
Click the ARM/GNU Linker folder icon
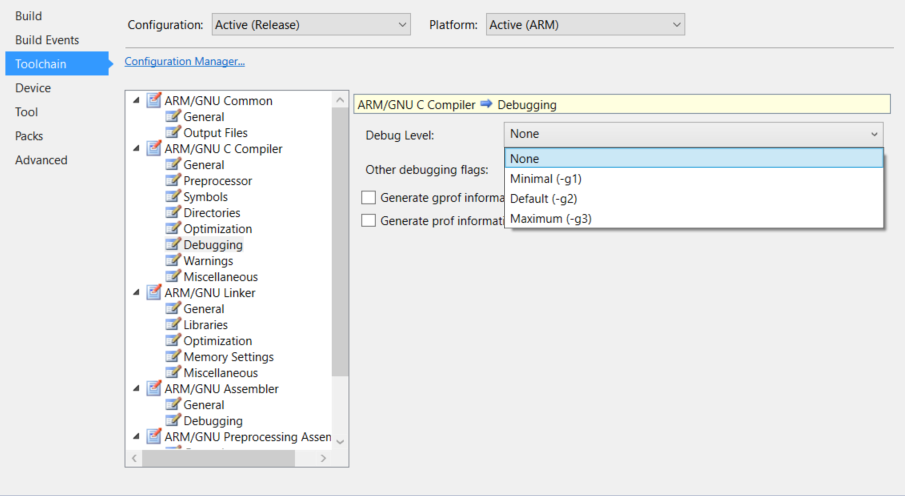click(x=154, y=293)
